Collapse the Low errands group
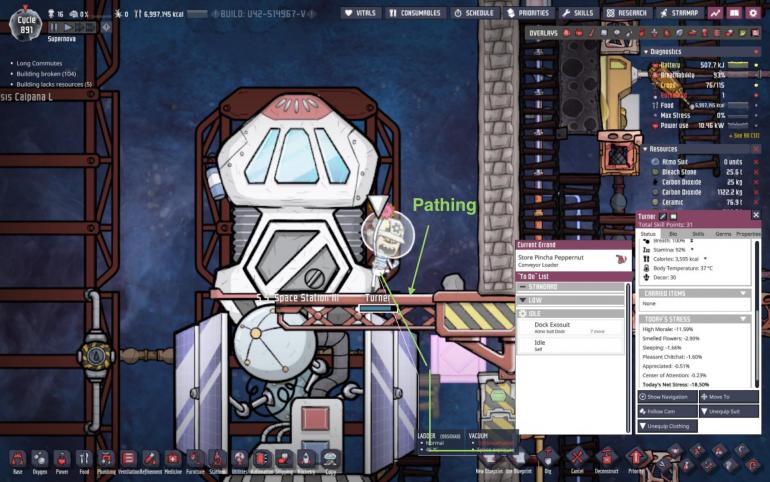 (x=570, y=300)
